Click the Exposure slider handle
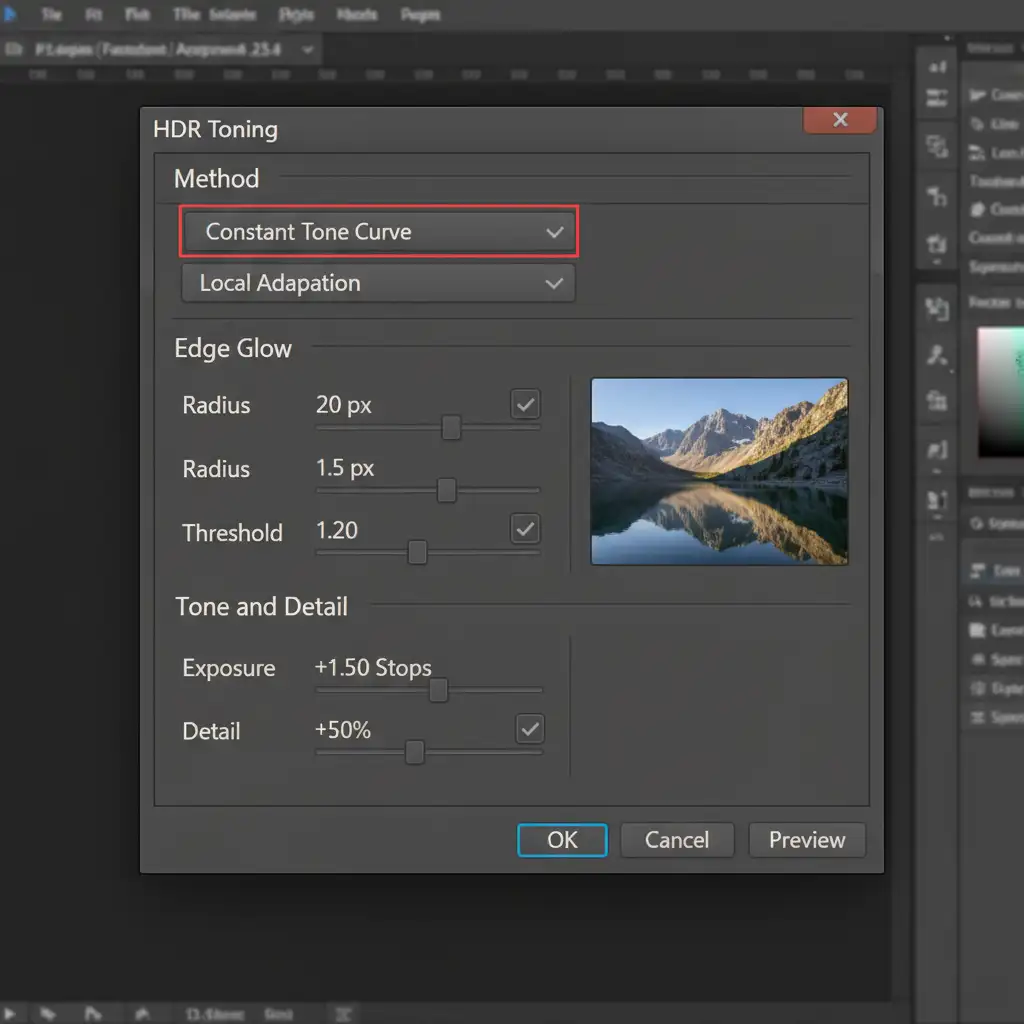Viewport: 1024px width, 1024px height. tap(438, 690)
